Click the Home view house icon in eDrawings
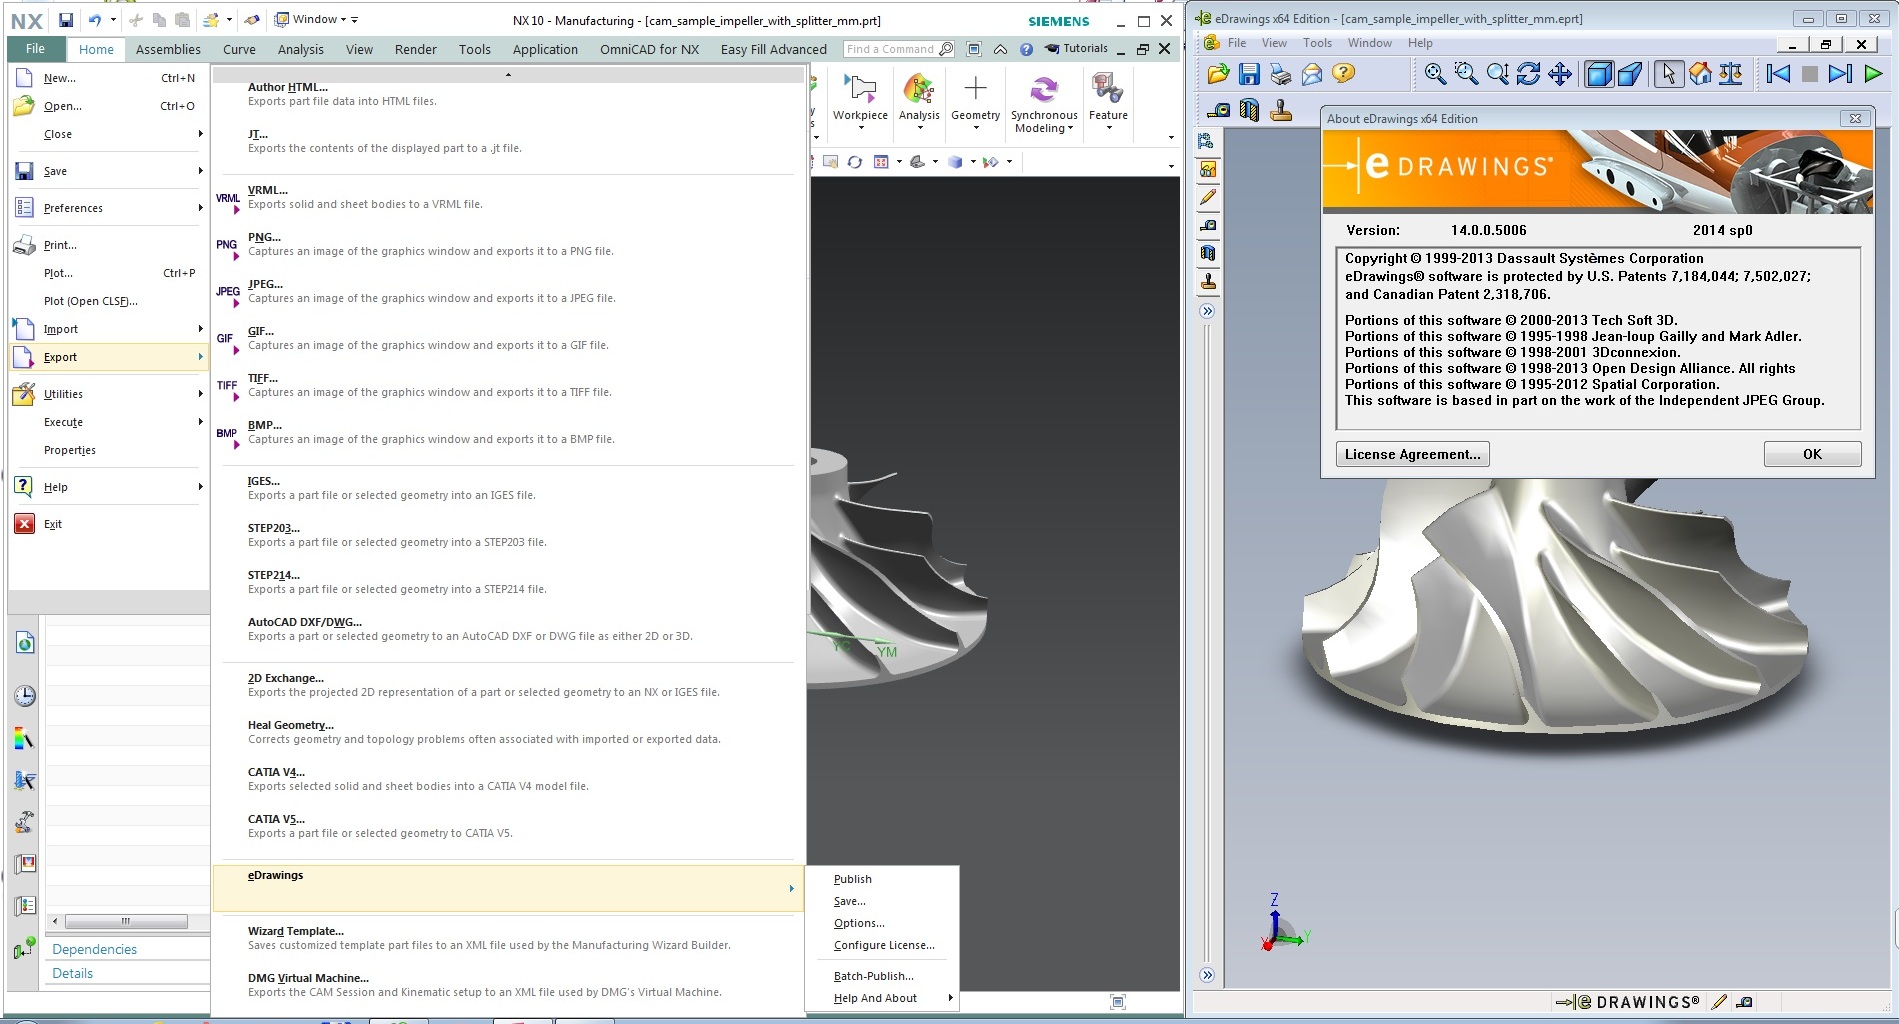Screen dimensions: 1899x1024 point(1700,73)
